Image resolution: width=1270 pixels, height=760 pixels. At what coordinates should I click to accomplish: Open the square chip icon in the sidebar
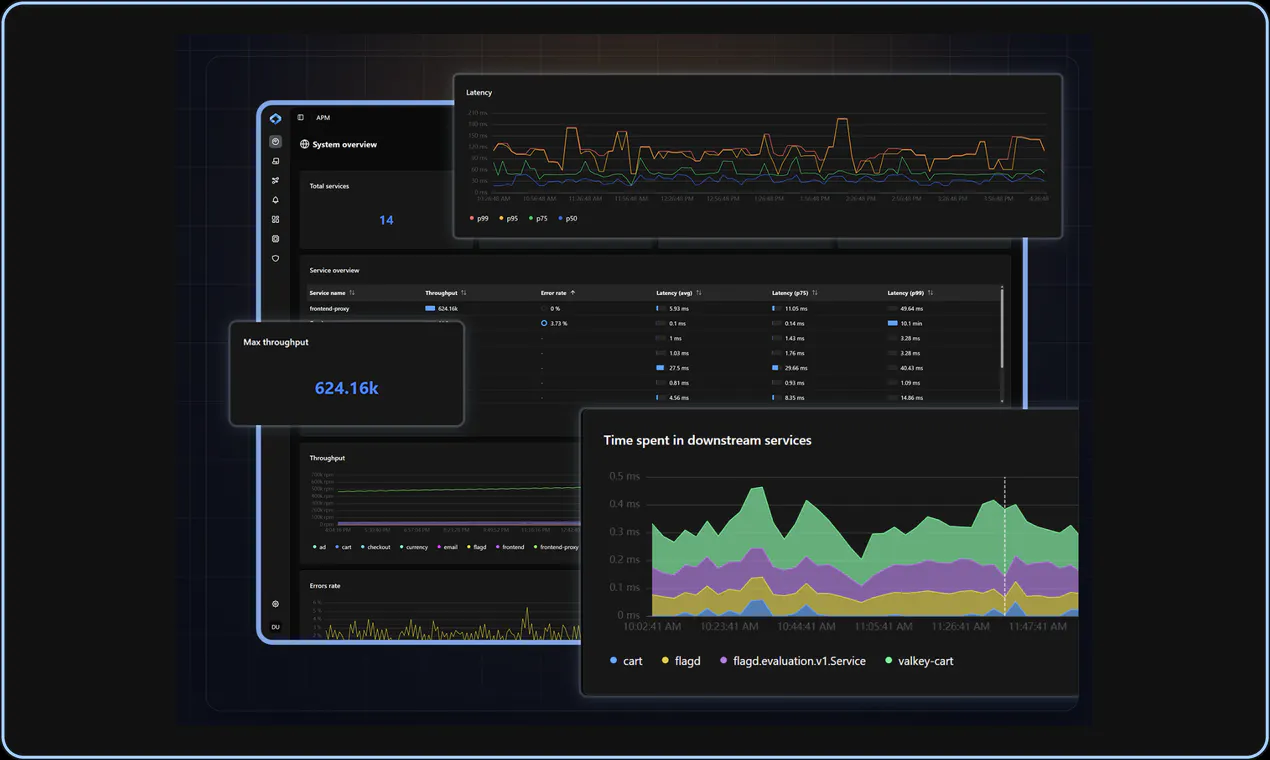276,239
